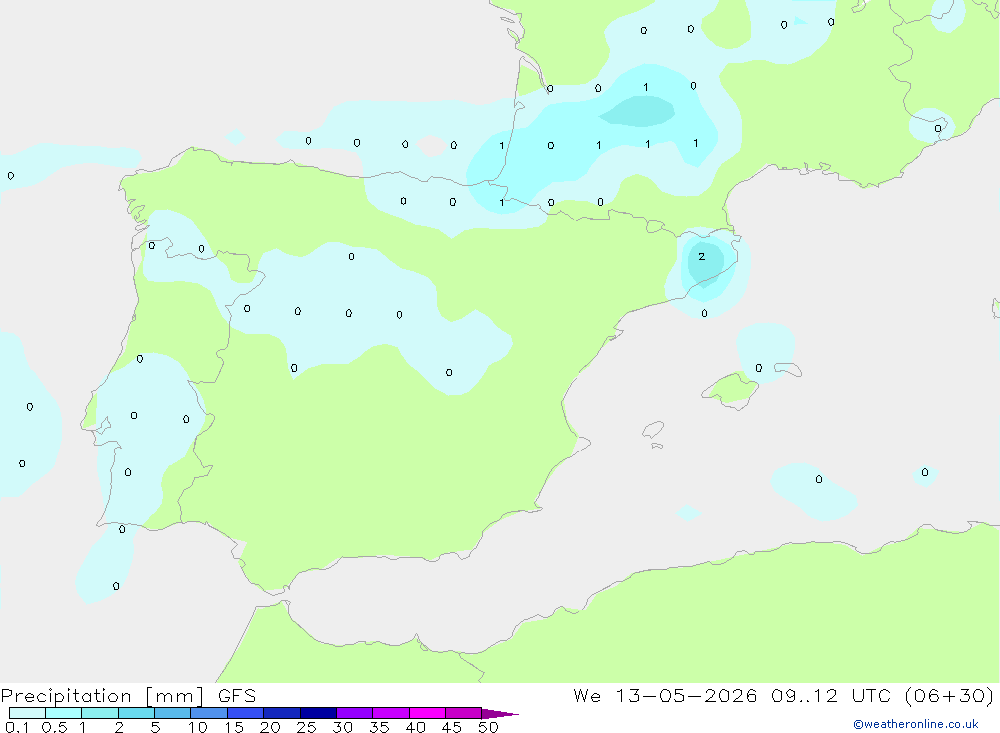
Task: Click the 10 mm legend tick label
Action: coord(198,727)
